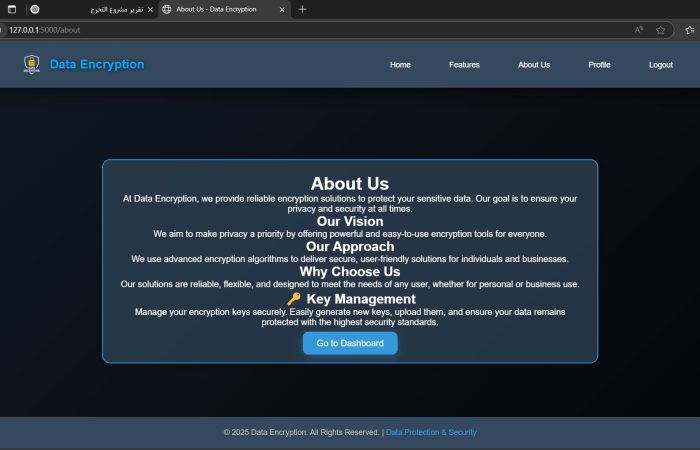Open the browser tab actions menu icon
The height and width of the screenshot is (450, 700).
click(x=12, y=9)
